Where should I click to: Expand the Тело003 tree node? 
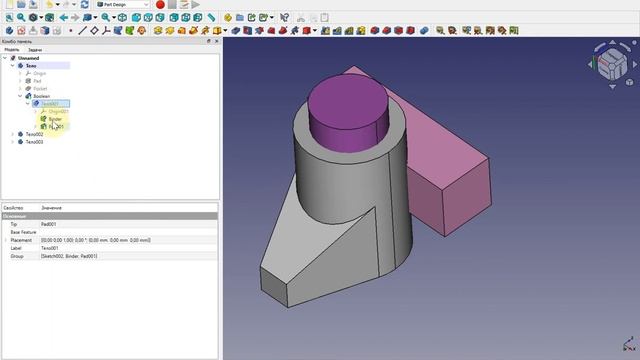tap(13, 142)
